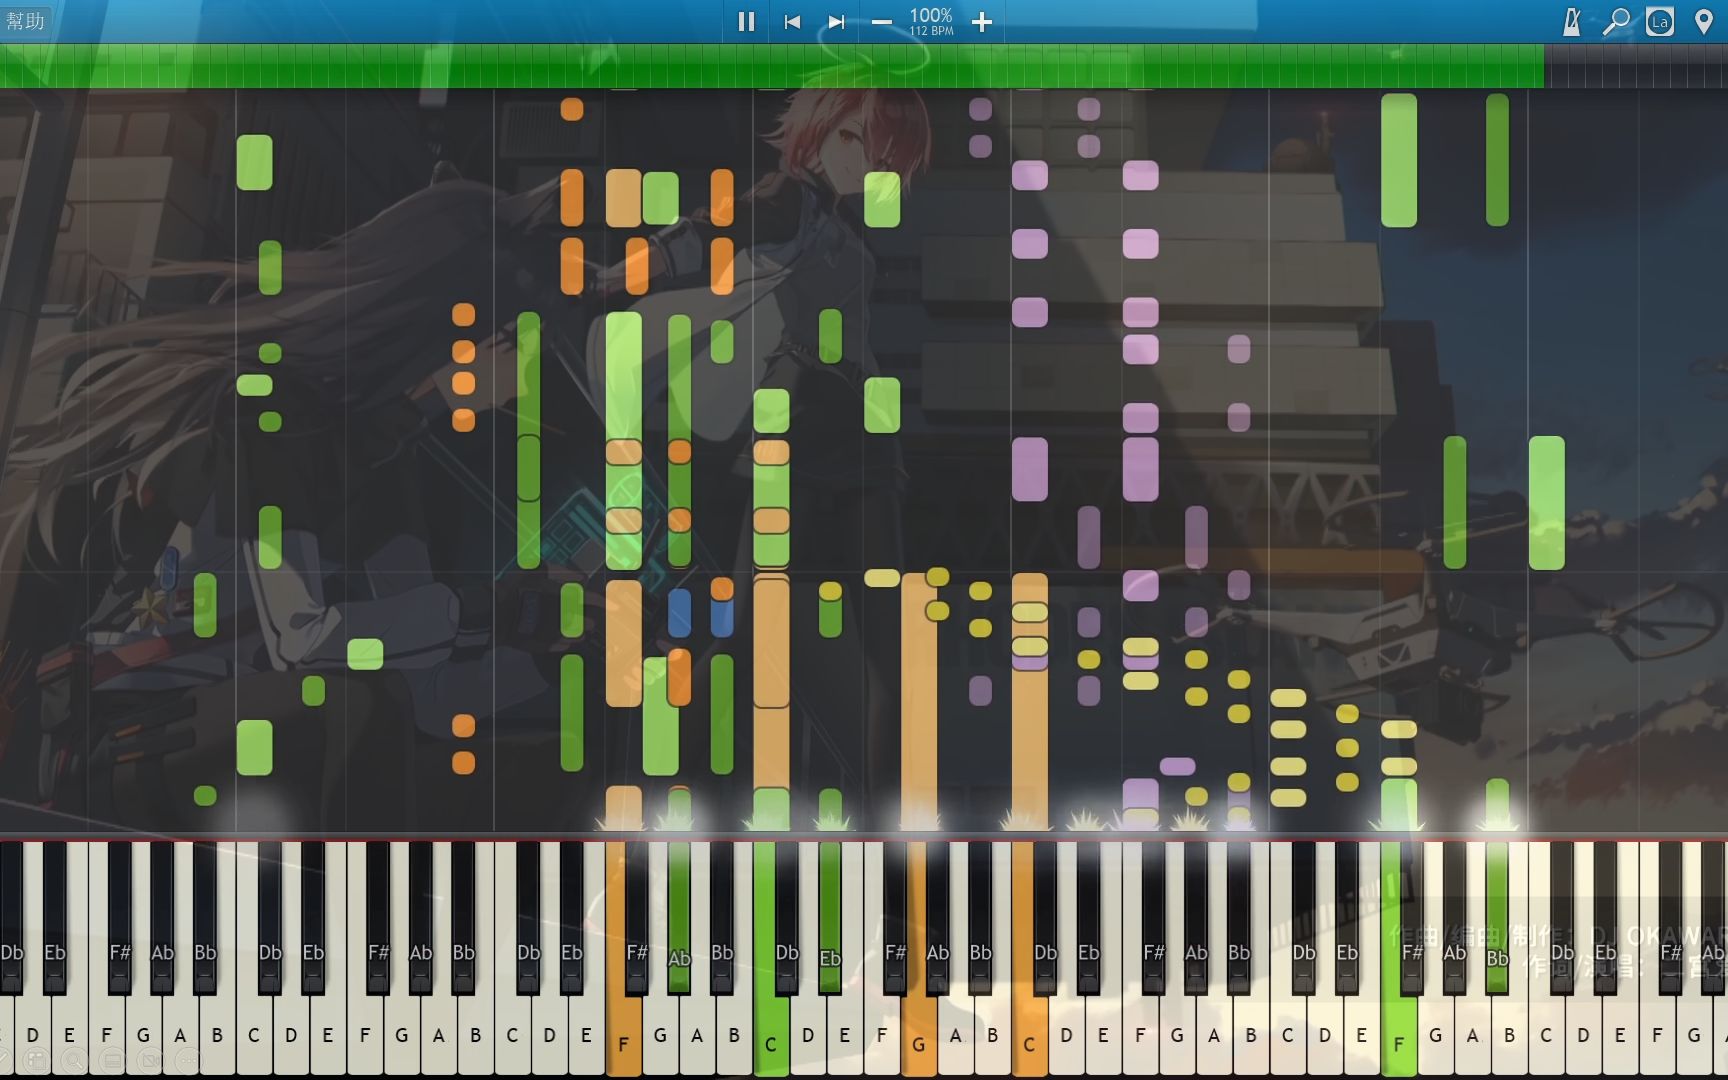Pause the song playback

746,21
